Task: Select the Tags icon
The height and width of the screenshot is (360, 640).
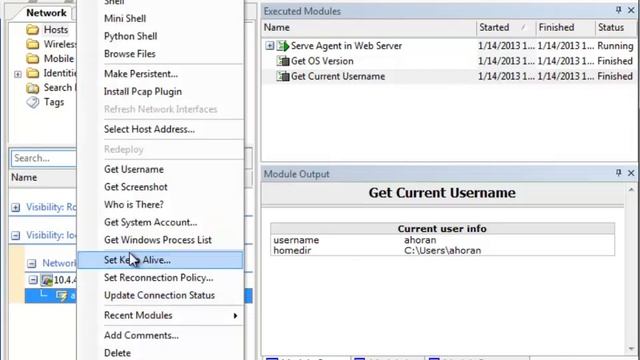Action: coord(33,102)
